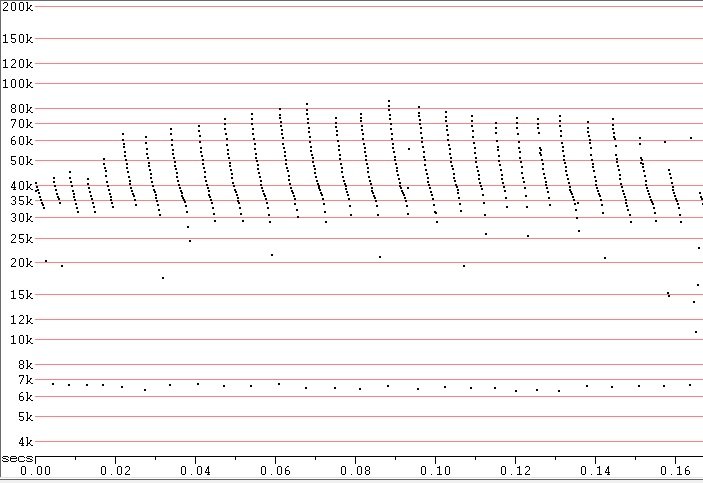Select the 20k frequency label
The width and height of the screenshot is (703, 483).
pos(21,263)
